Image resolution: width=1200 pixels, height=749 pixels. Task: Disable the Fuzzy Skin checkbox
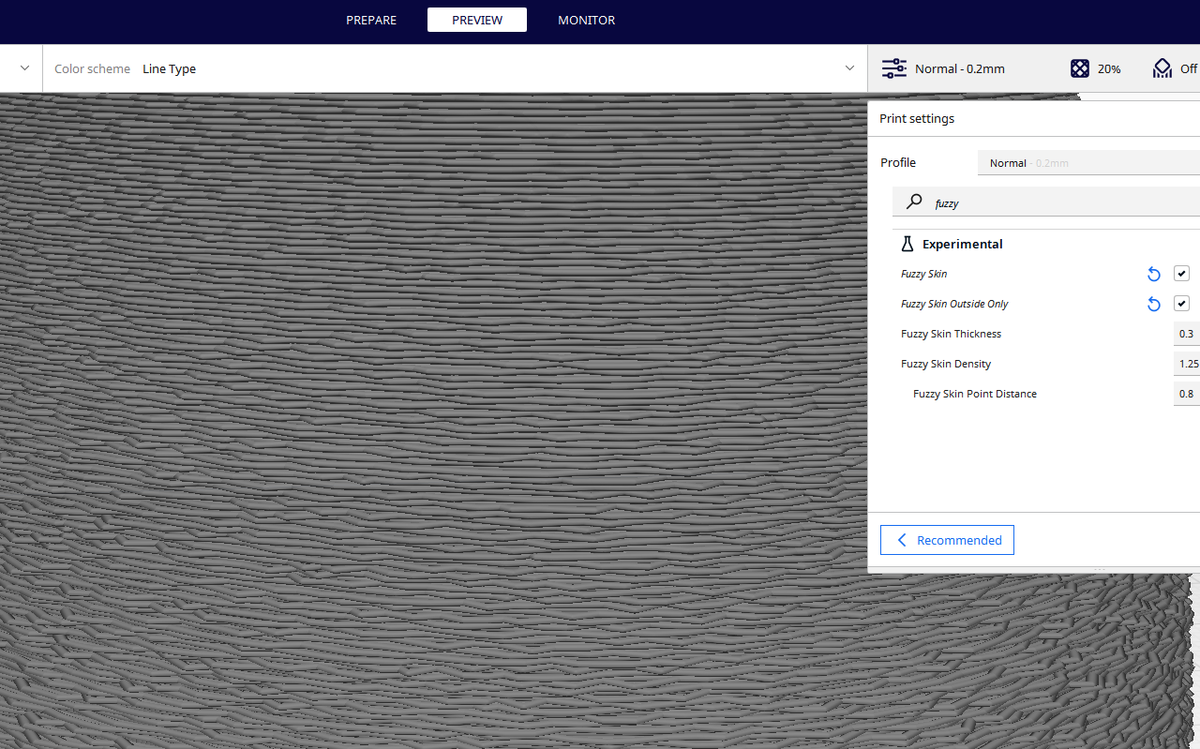pyautogui.click(x=1181, y=273)
